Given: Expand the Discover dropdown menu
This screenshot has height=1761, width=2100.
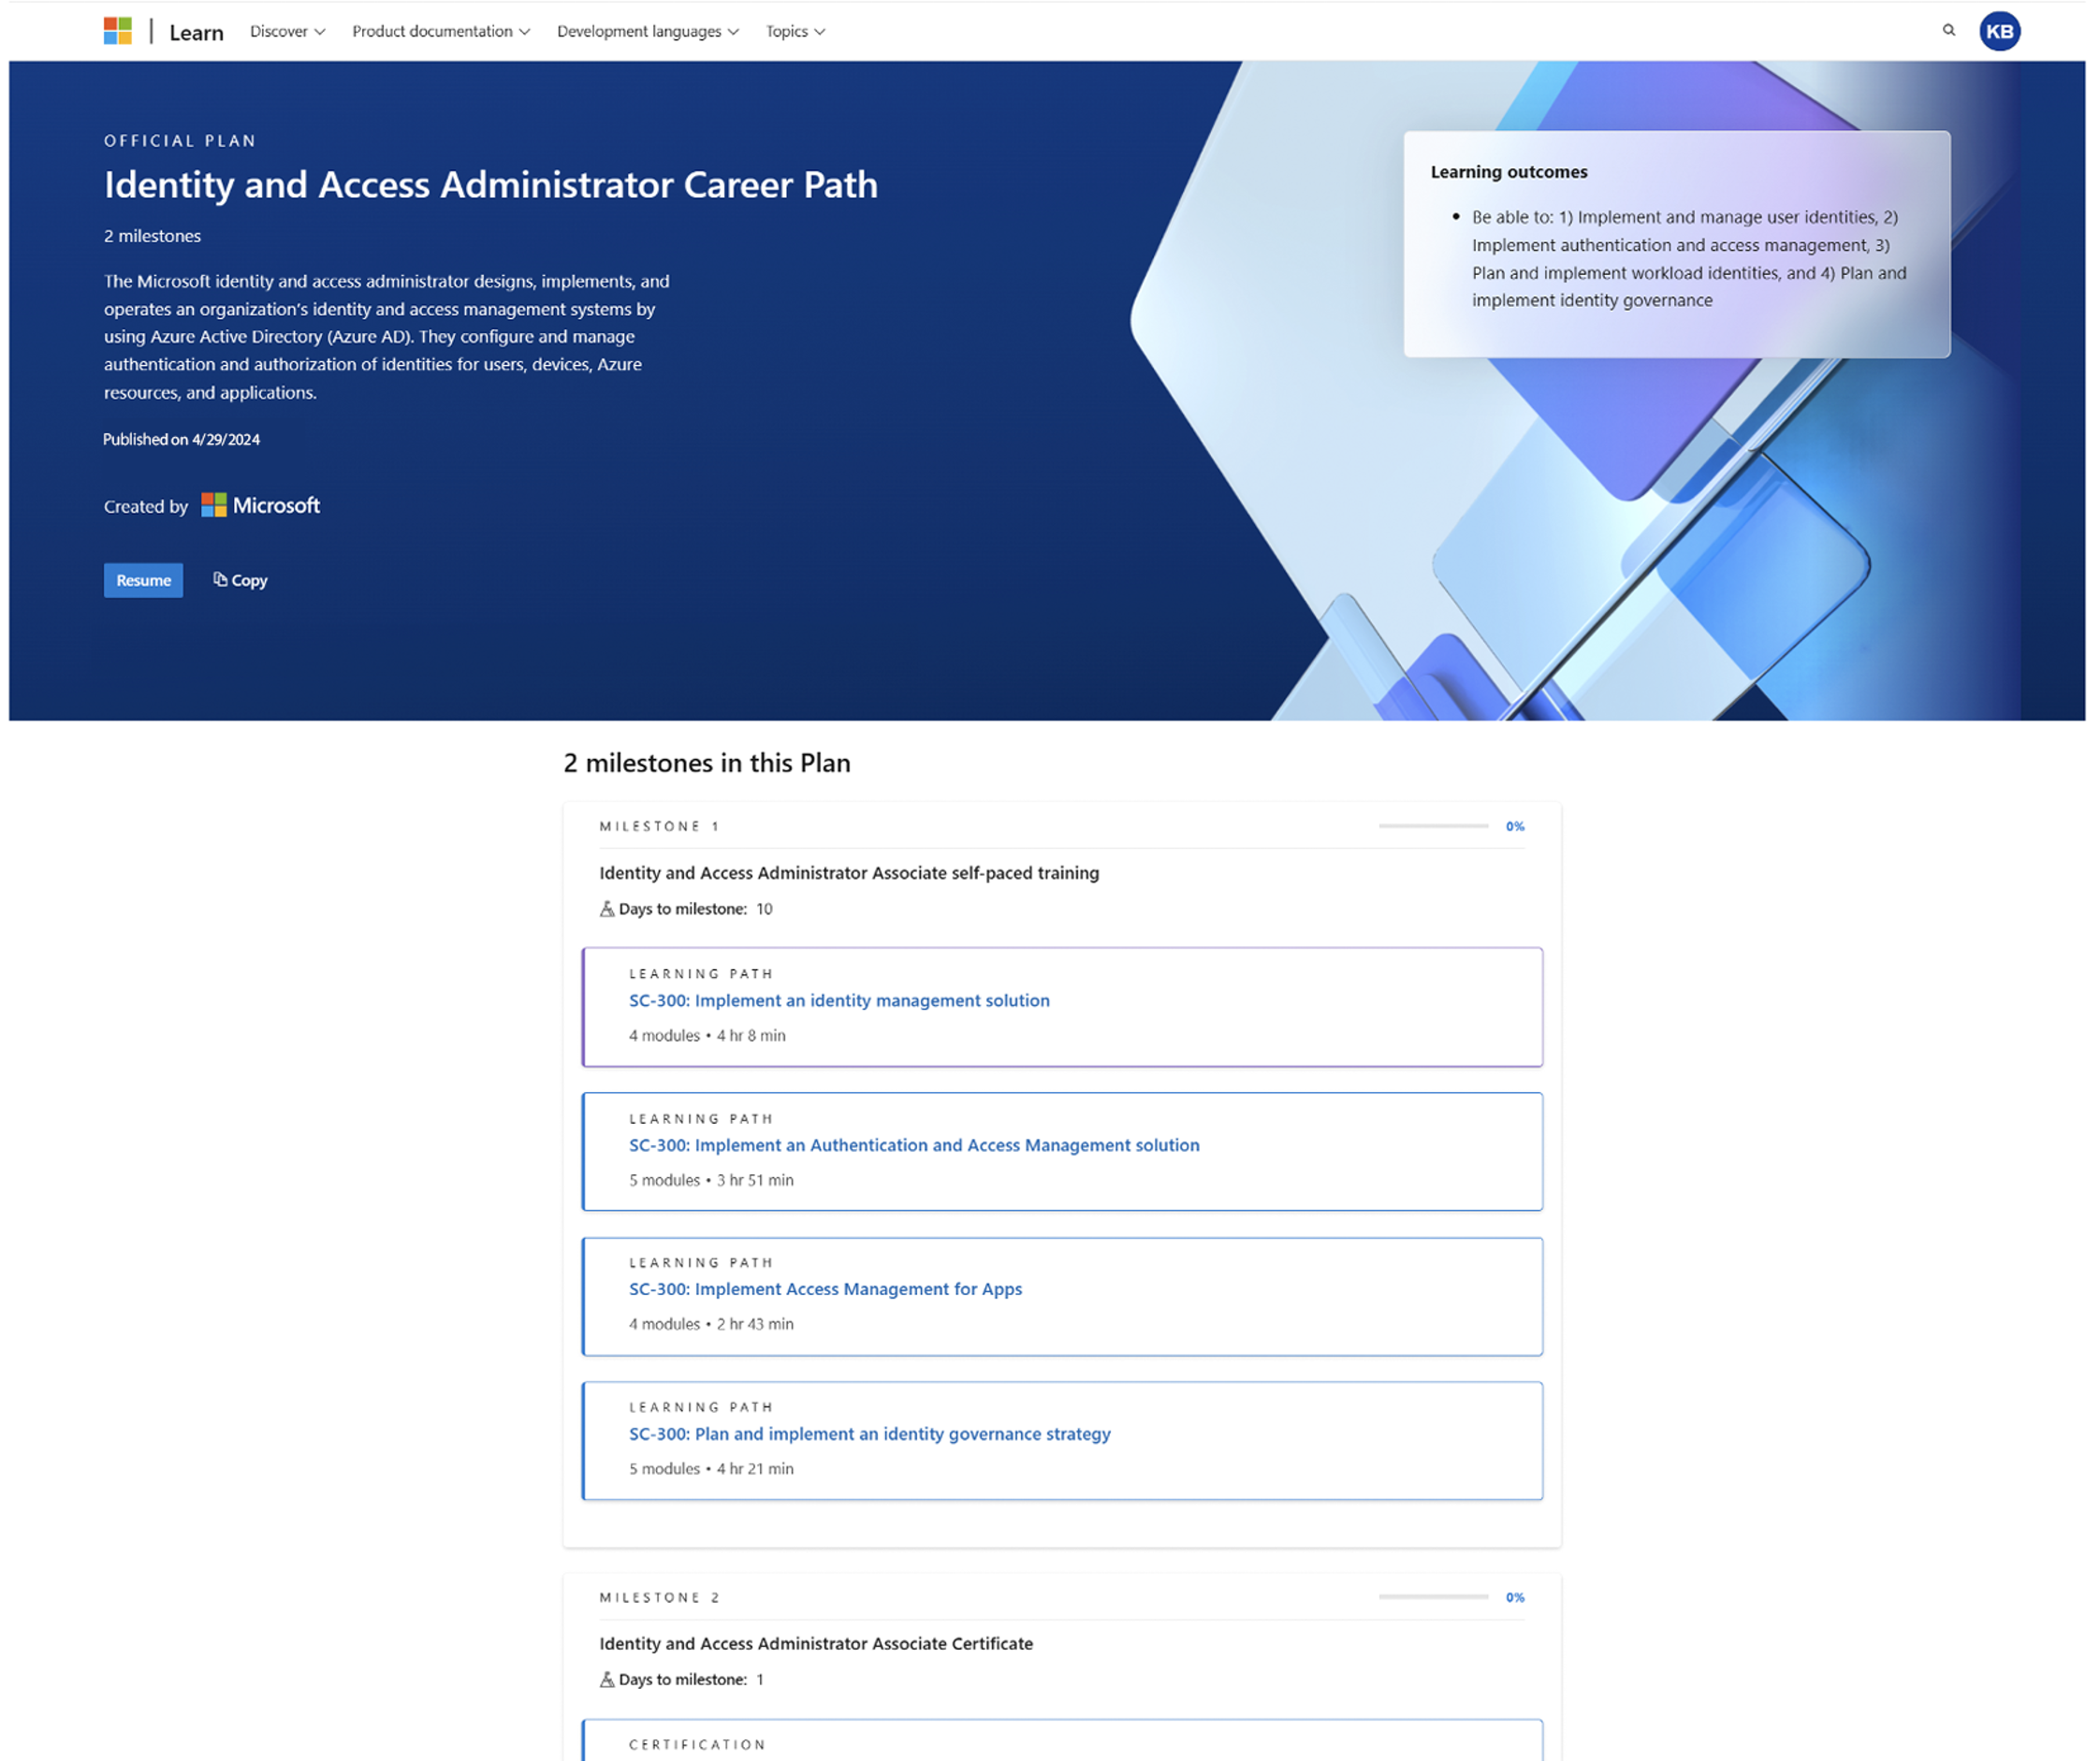Looking at the screenshot, I should click(284, 32).
